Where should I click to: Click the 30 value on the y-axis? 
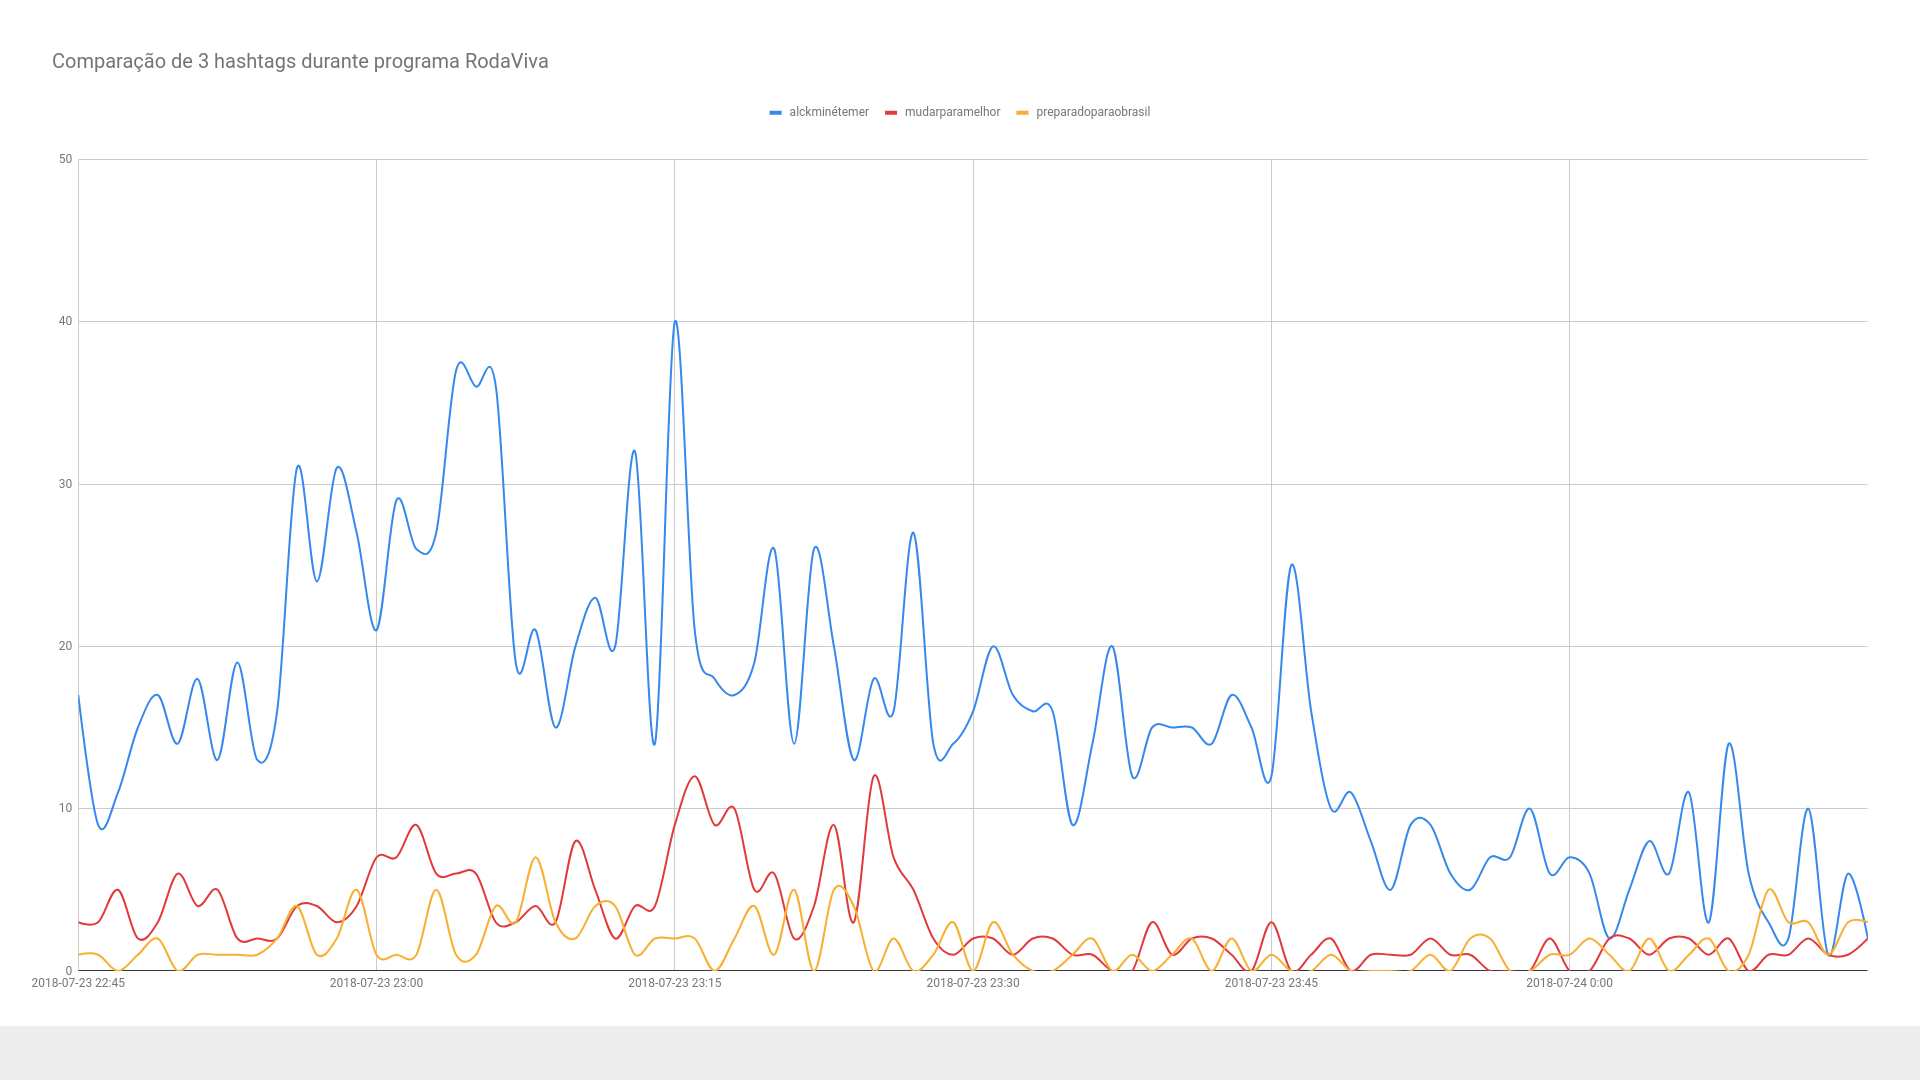coord(66,484)
